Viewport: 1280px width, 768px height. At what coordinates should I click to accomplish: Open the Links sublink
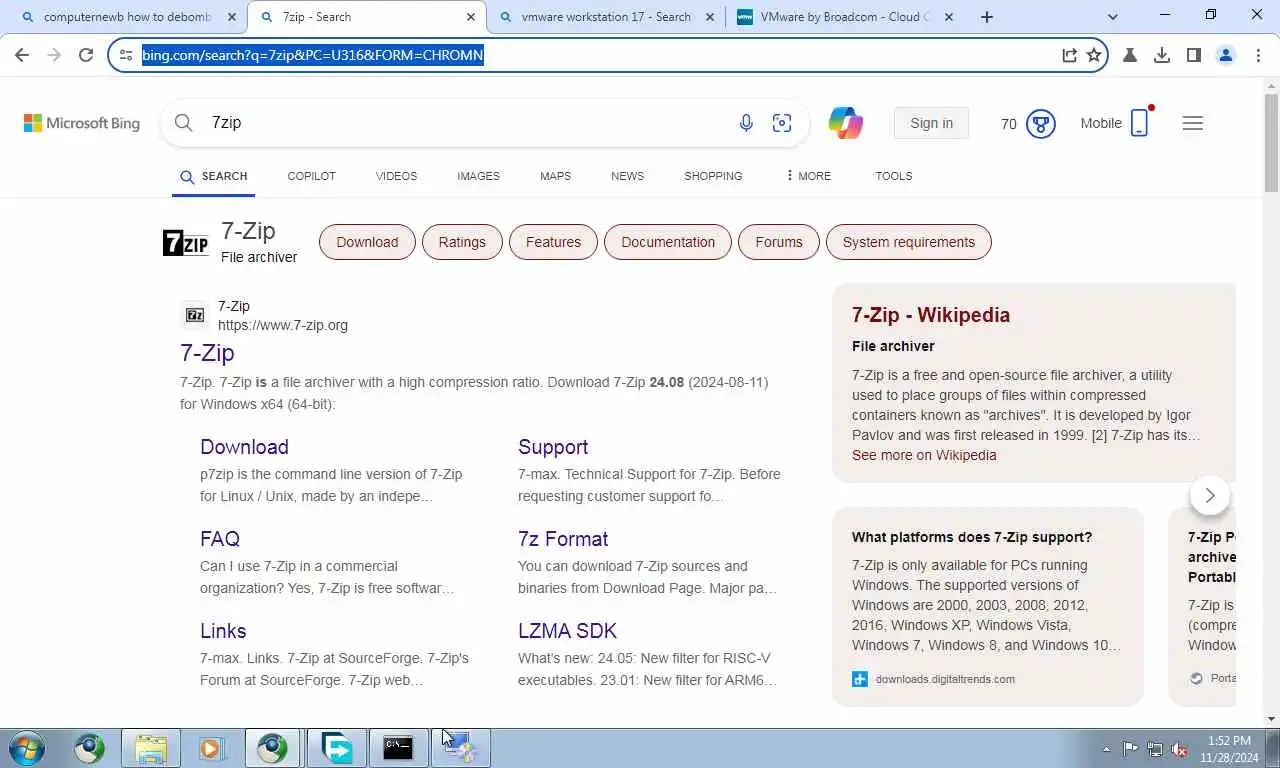coord(223,631)
